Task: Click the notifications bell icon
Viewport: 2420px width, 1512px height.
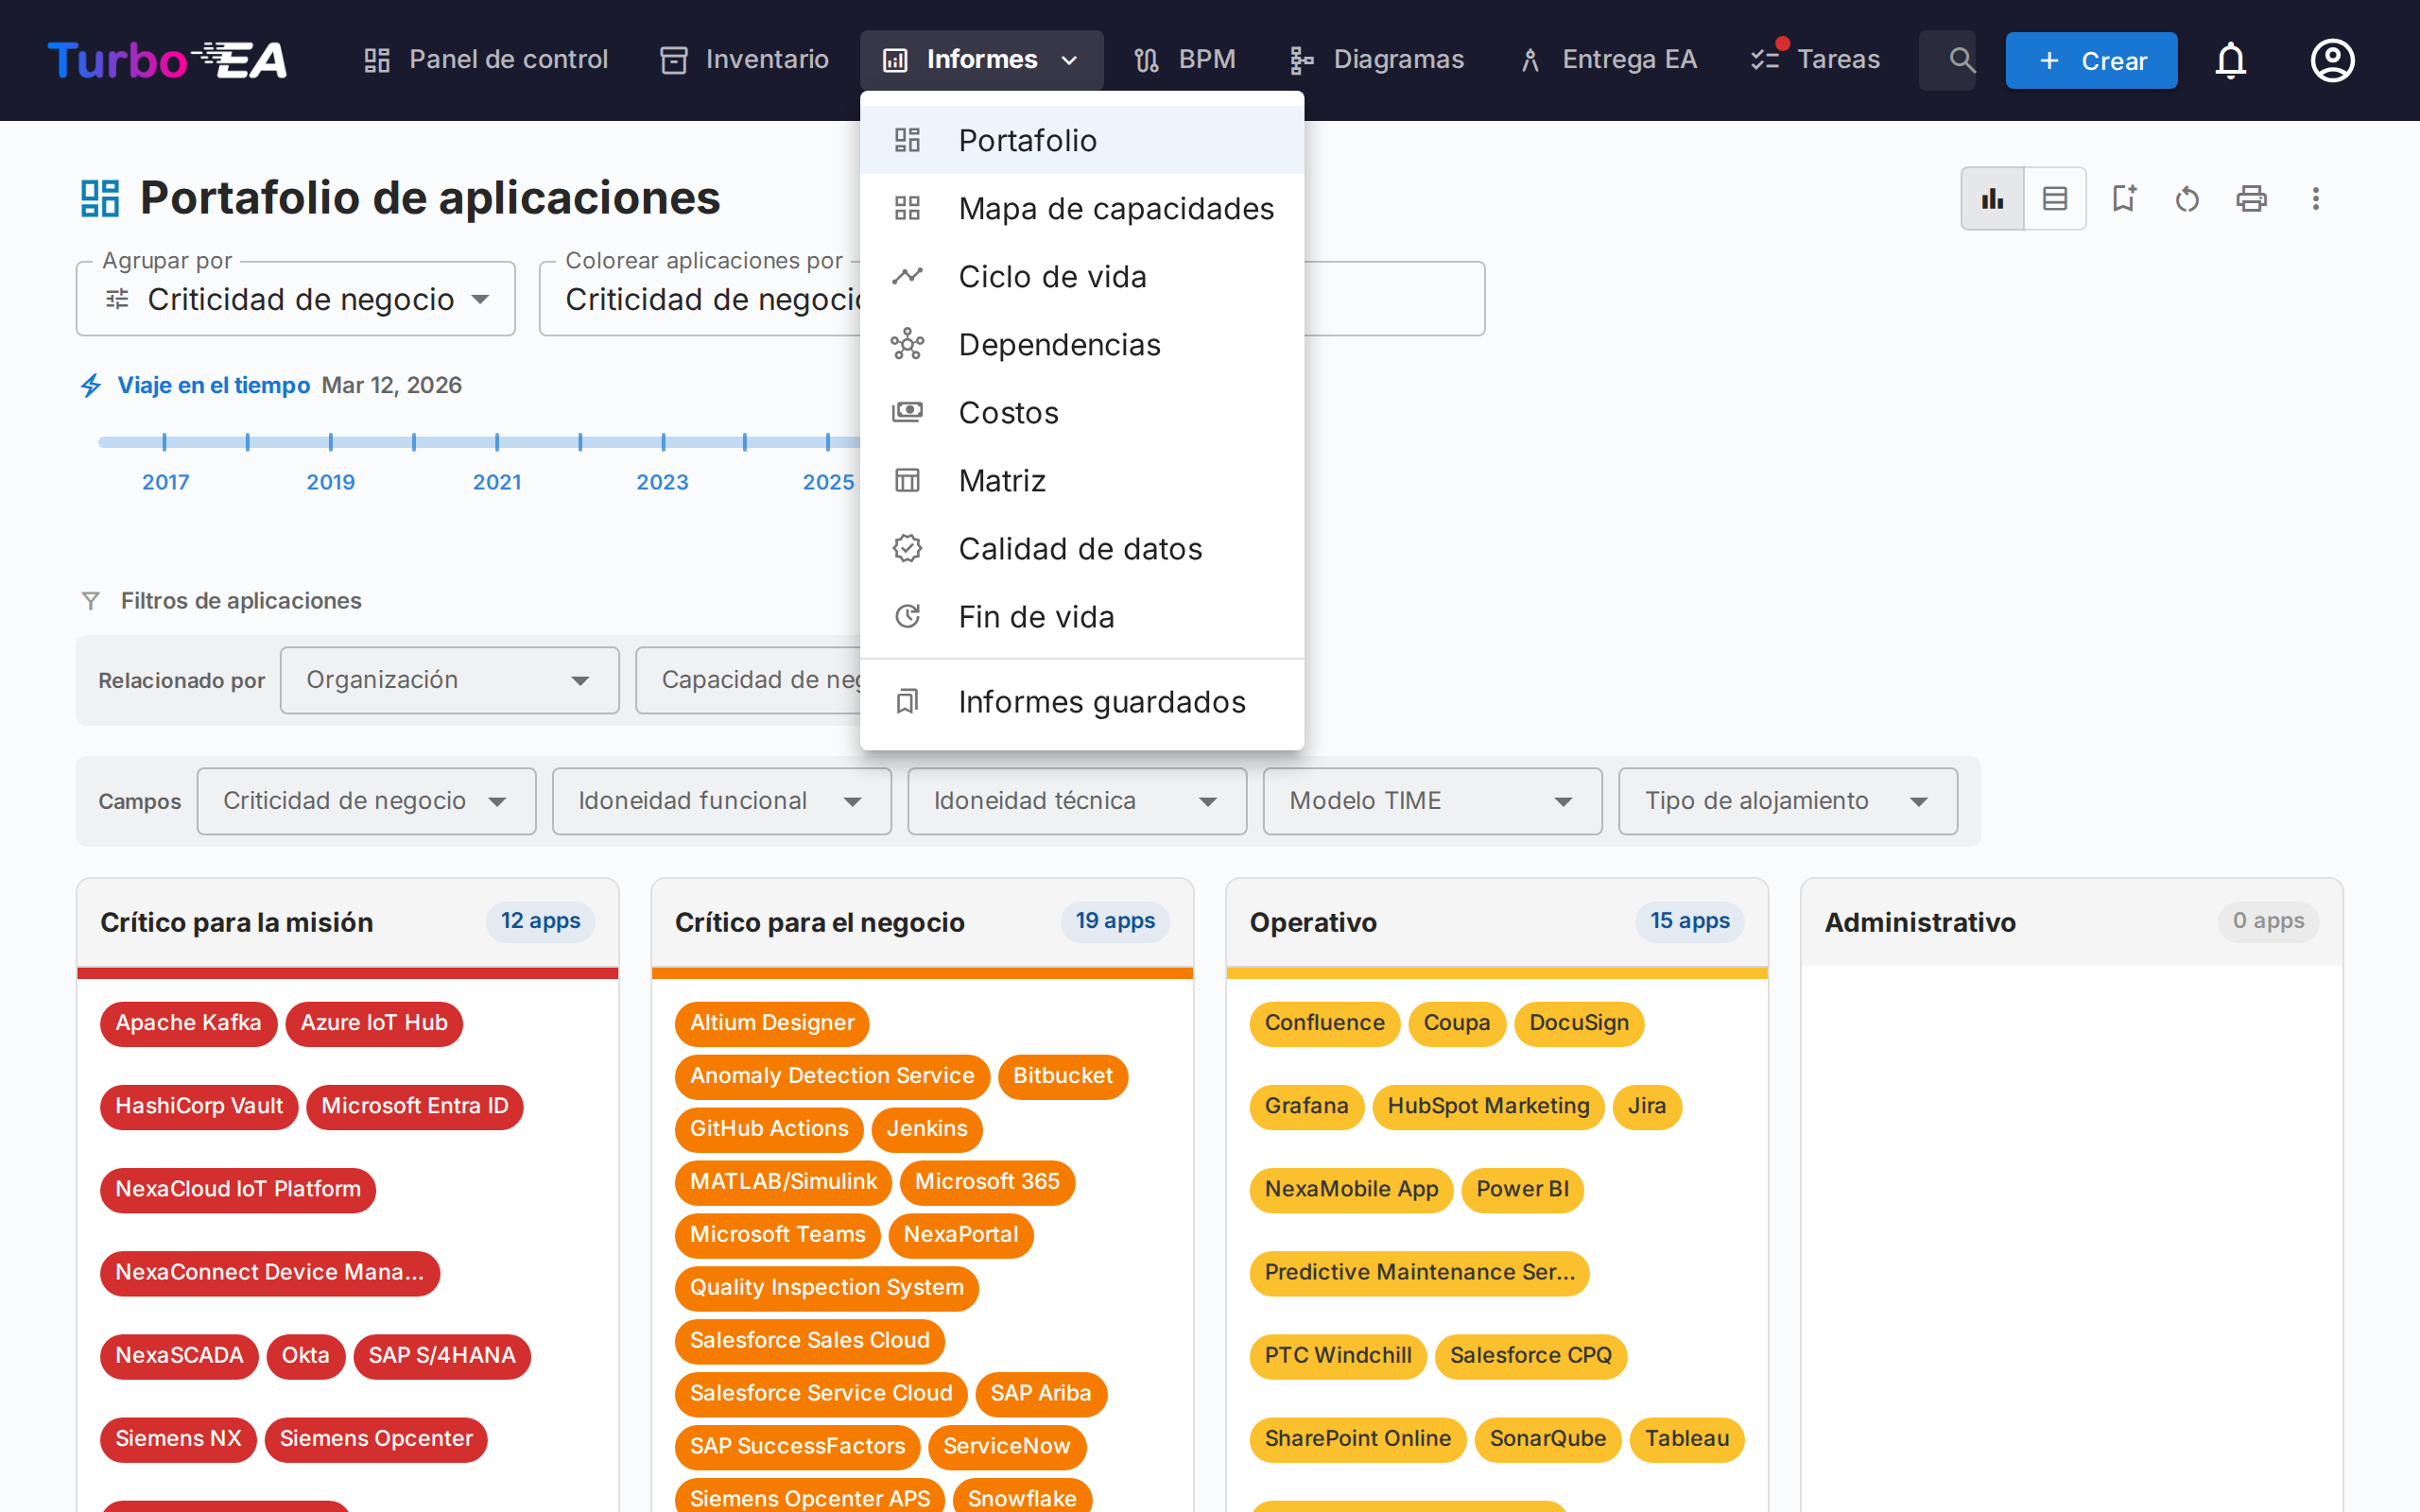Action: 2230,60
